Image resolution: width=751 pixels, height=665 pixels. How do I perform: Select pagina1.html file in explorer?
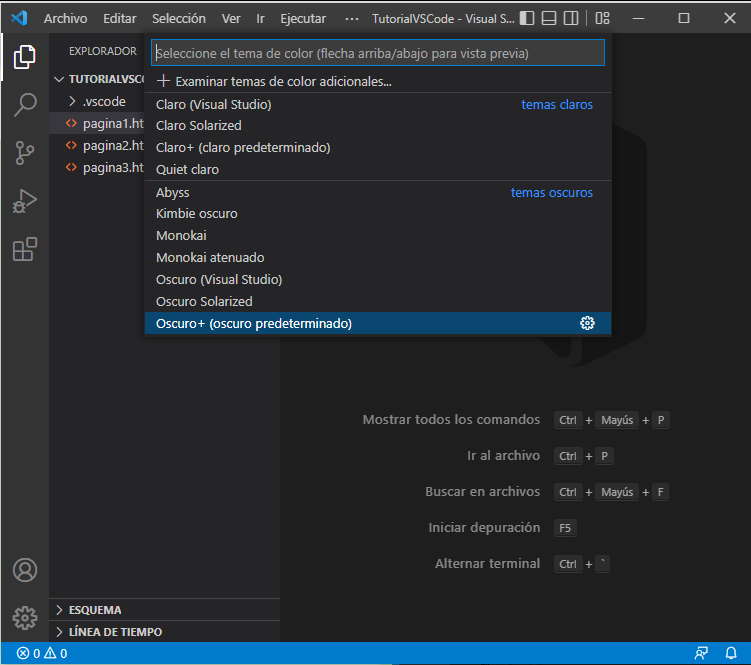tap(97, 124)
